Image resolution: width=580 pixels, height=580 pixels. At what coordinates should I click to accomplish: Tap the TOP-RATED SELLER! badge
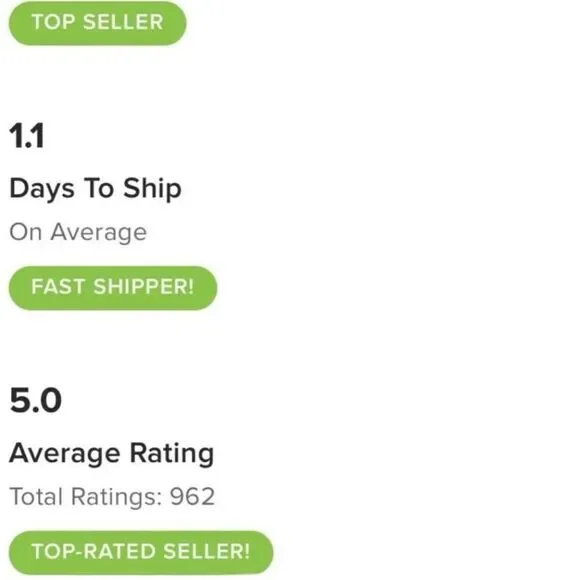[141, 552]
